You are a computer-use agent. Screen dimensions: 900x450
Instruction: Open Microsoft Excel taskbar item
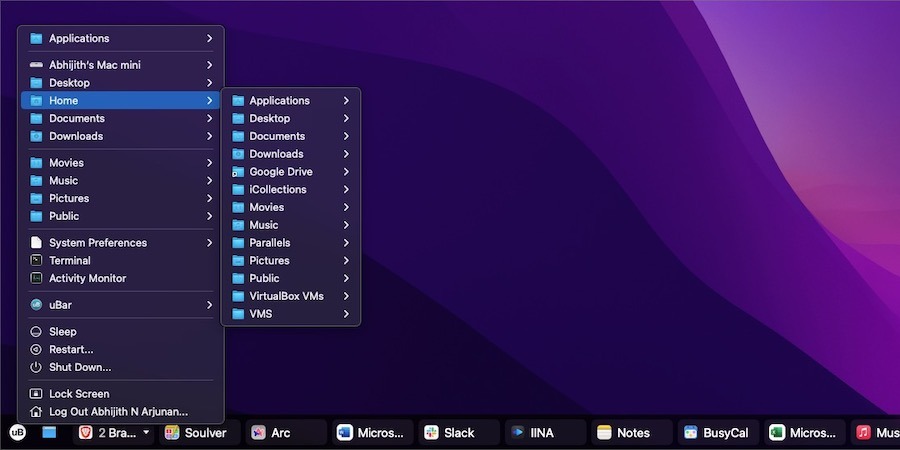[805, 433]
